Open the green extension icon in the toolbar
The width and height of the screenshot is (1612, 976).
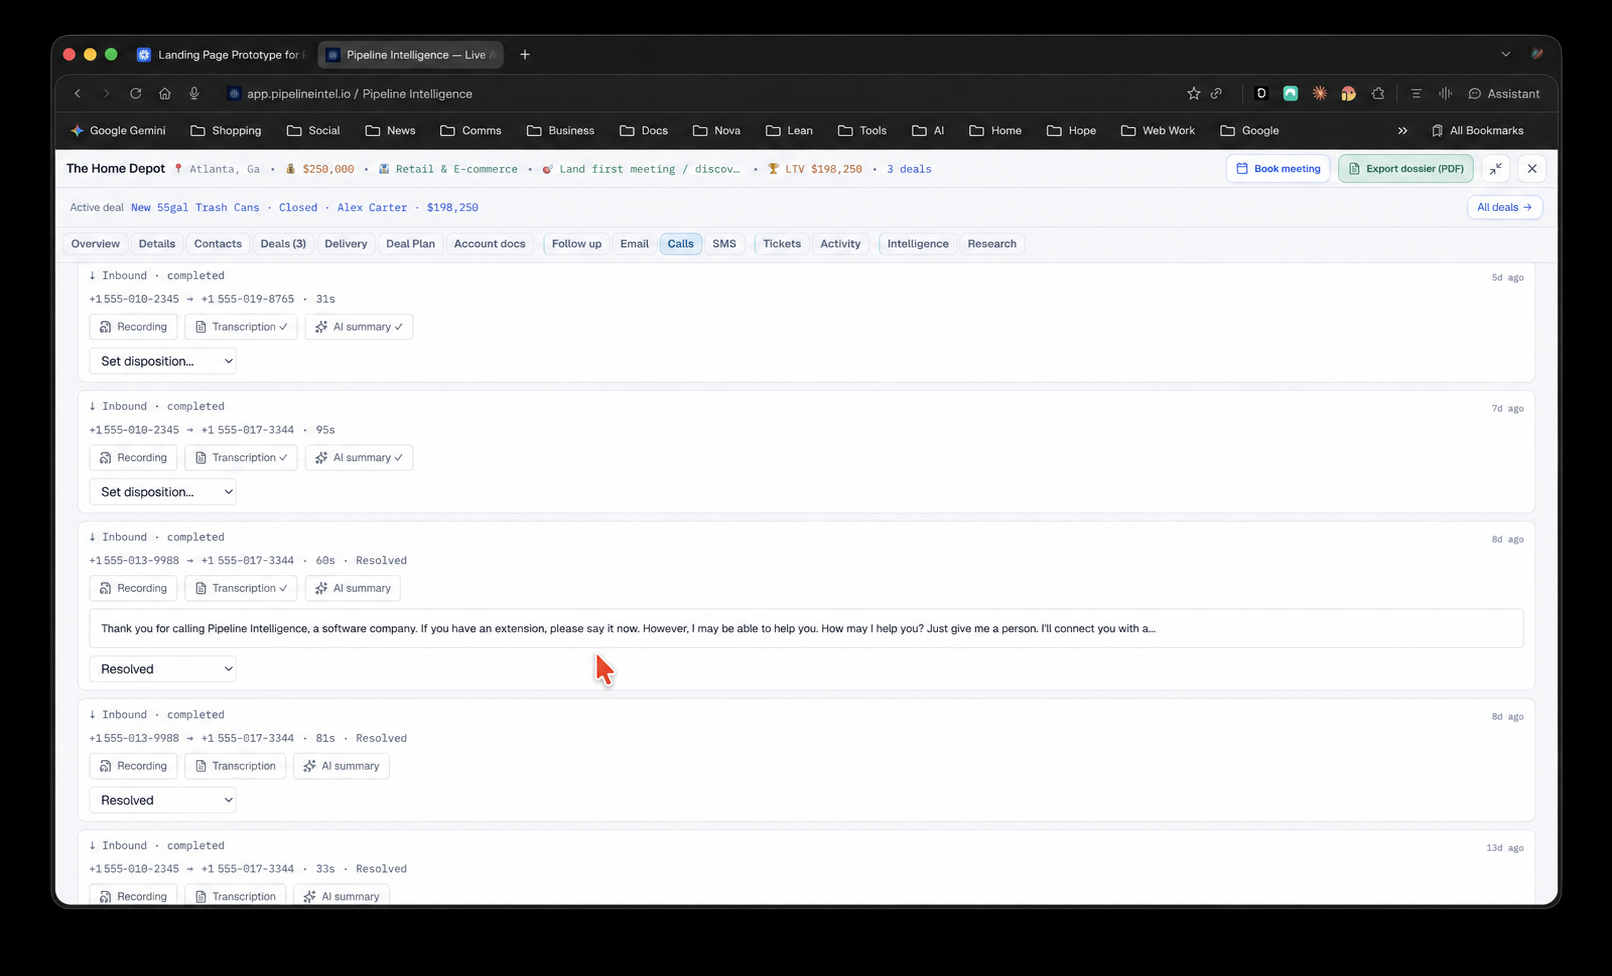point(1291,93)
